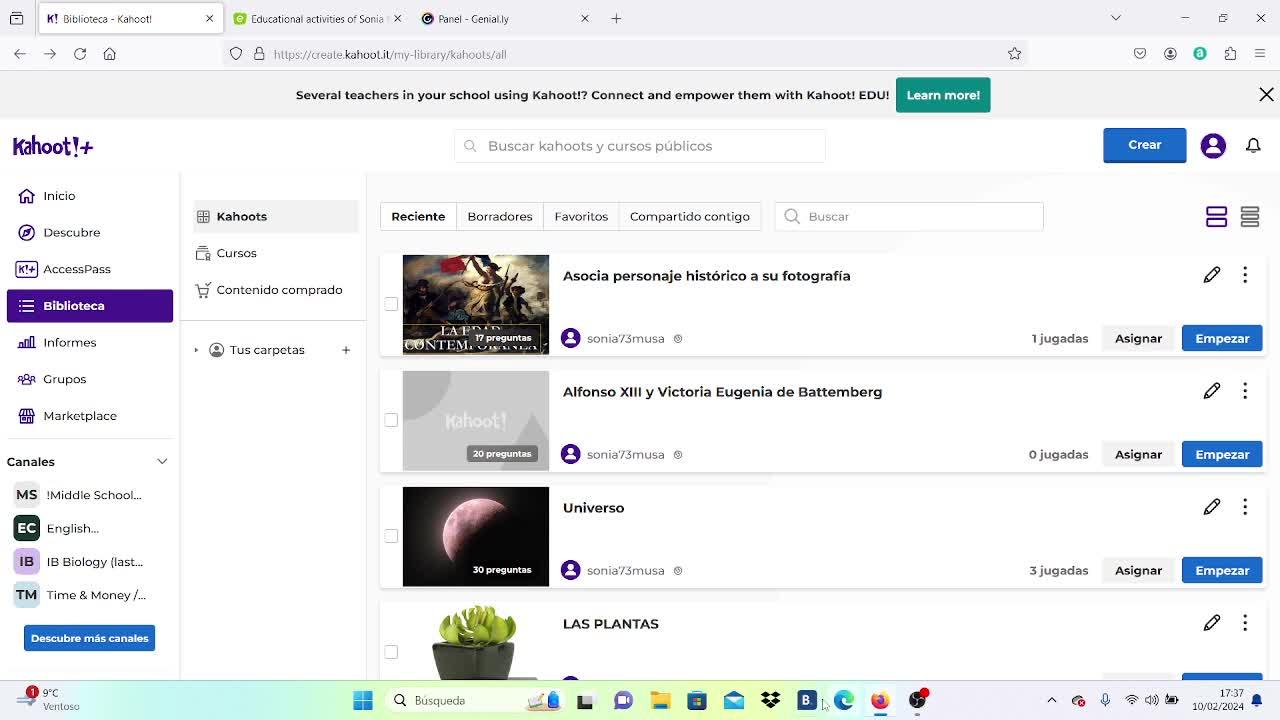The width and height of the screenshot is (1280, 720).
Task: Click the Learn more! banner button
Action: 943,95
